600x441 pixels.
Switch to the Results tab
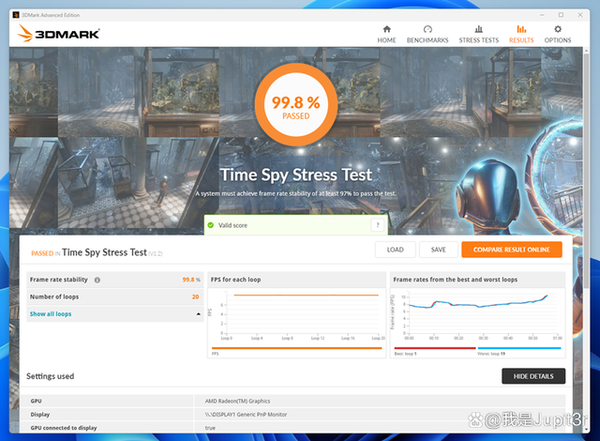(521, 34)
